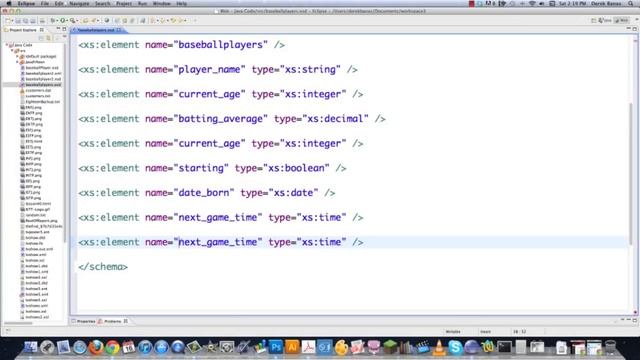This screenshot has width=640, height=360.
Task: Click the Wi-Fi icon in menu bar
Action: click(532, 4)
